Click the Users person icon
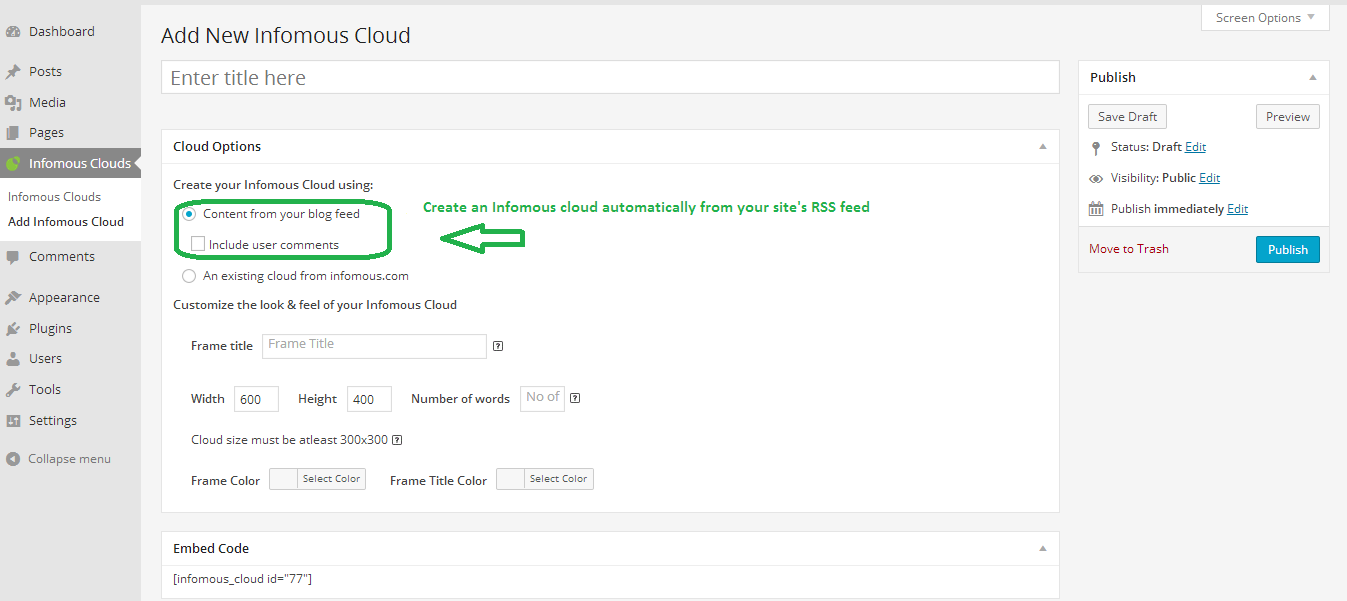 13,359
